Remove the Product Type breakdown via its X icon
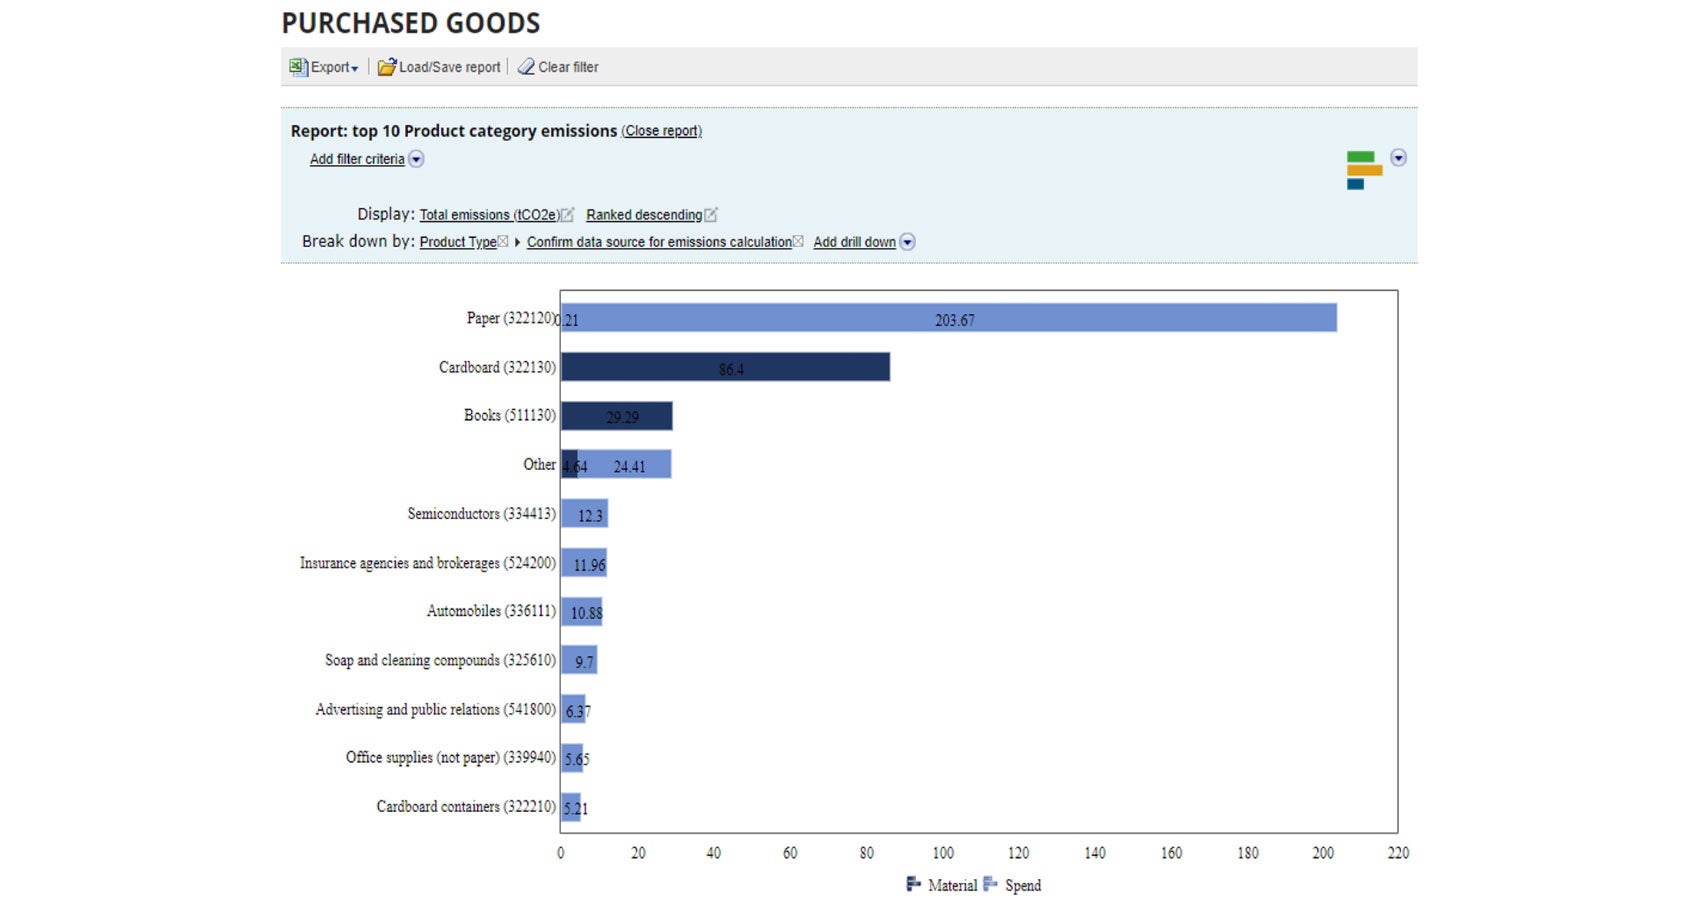The height and width of the screenshot is (900, 1700). coord(503,242)
